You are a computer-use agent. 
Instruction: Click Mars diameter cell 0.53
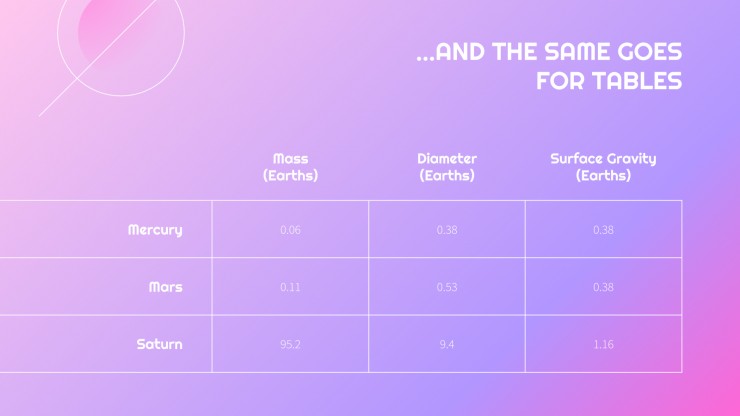point(447,287)
